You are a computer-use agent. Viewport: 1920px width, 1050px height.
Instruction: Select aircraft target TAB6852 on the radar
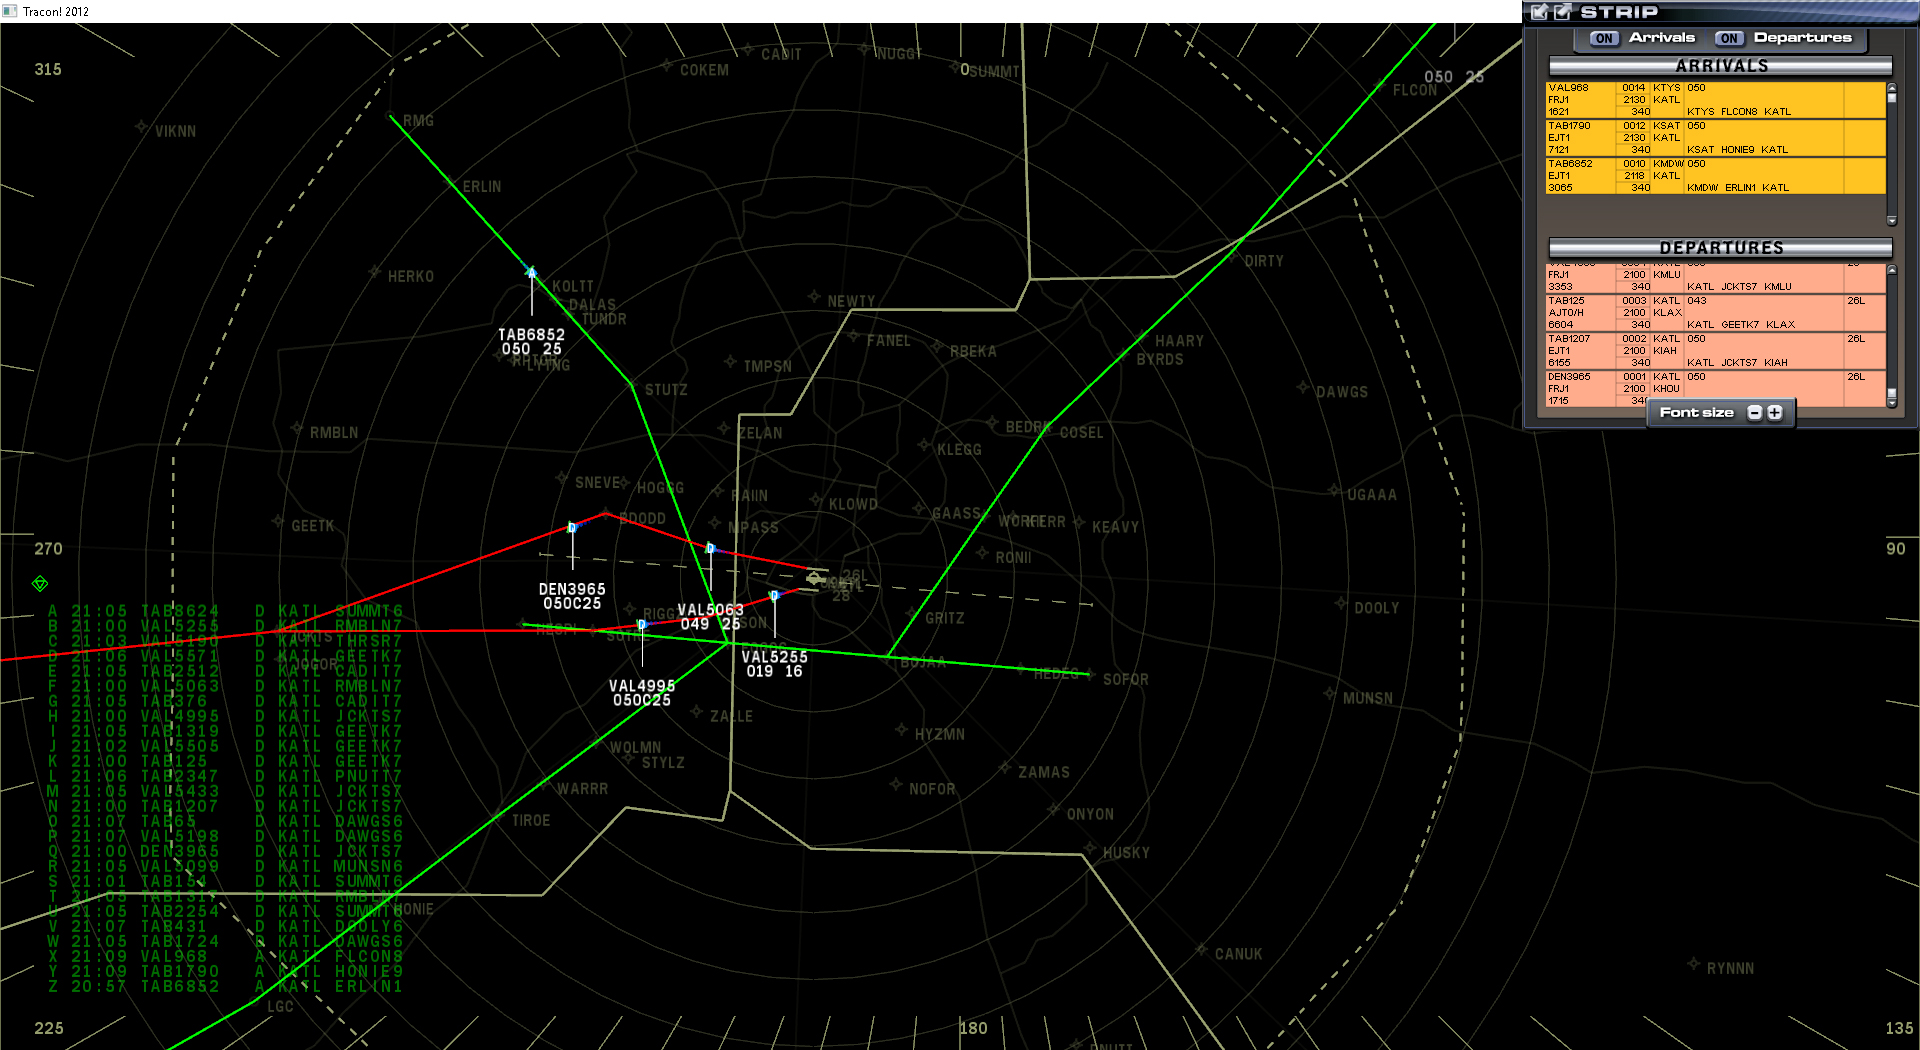[x=531, y=271]
